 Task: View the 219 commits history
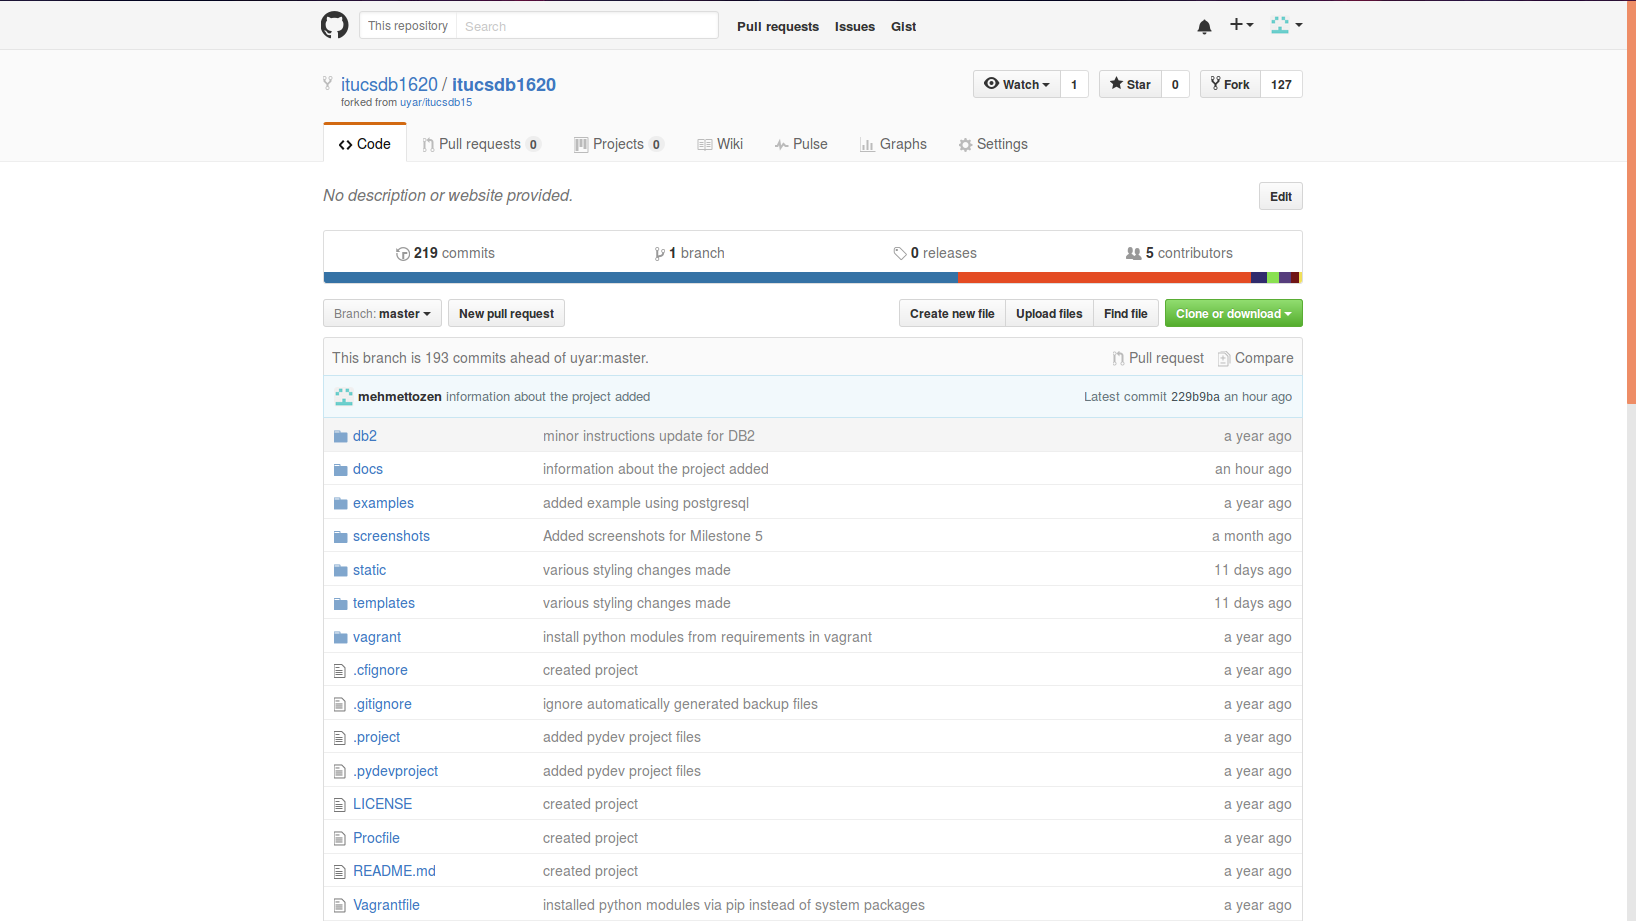tap(445, 253)
